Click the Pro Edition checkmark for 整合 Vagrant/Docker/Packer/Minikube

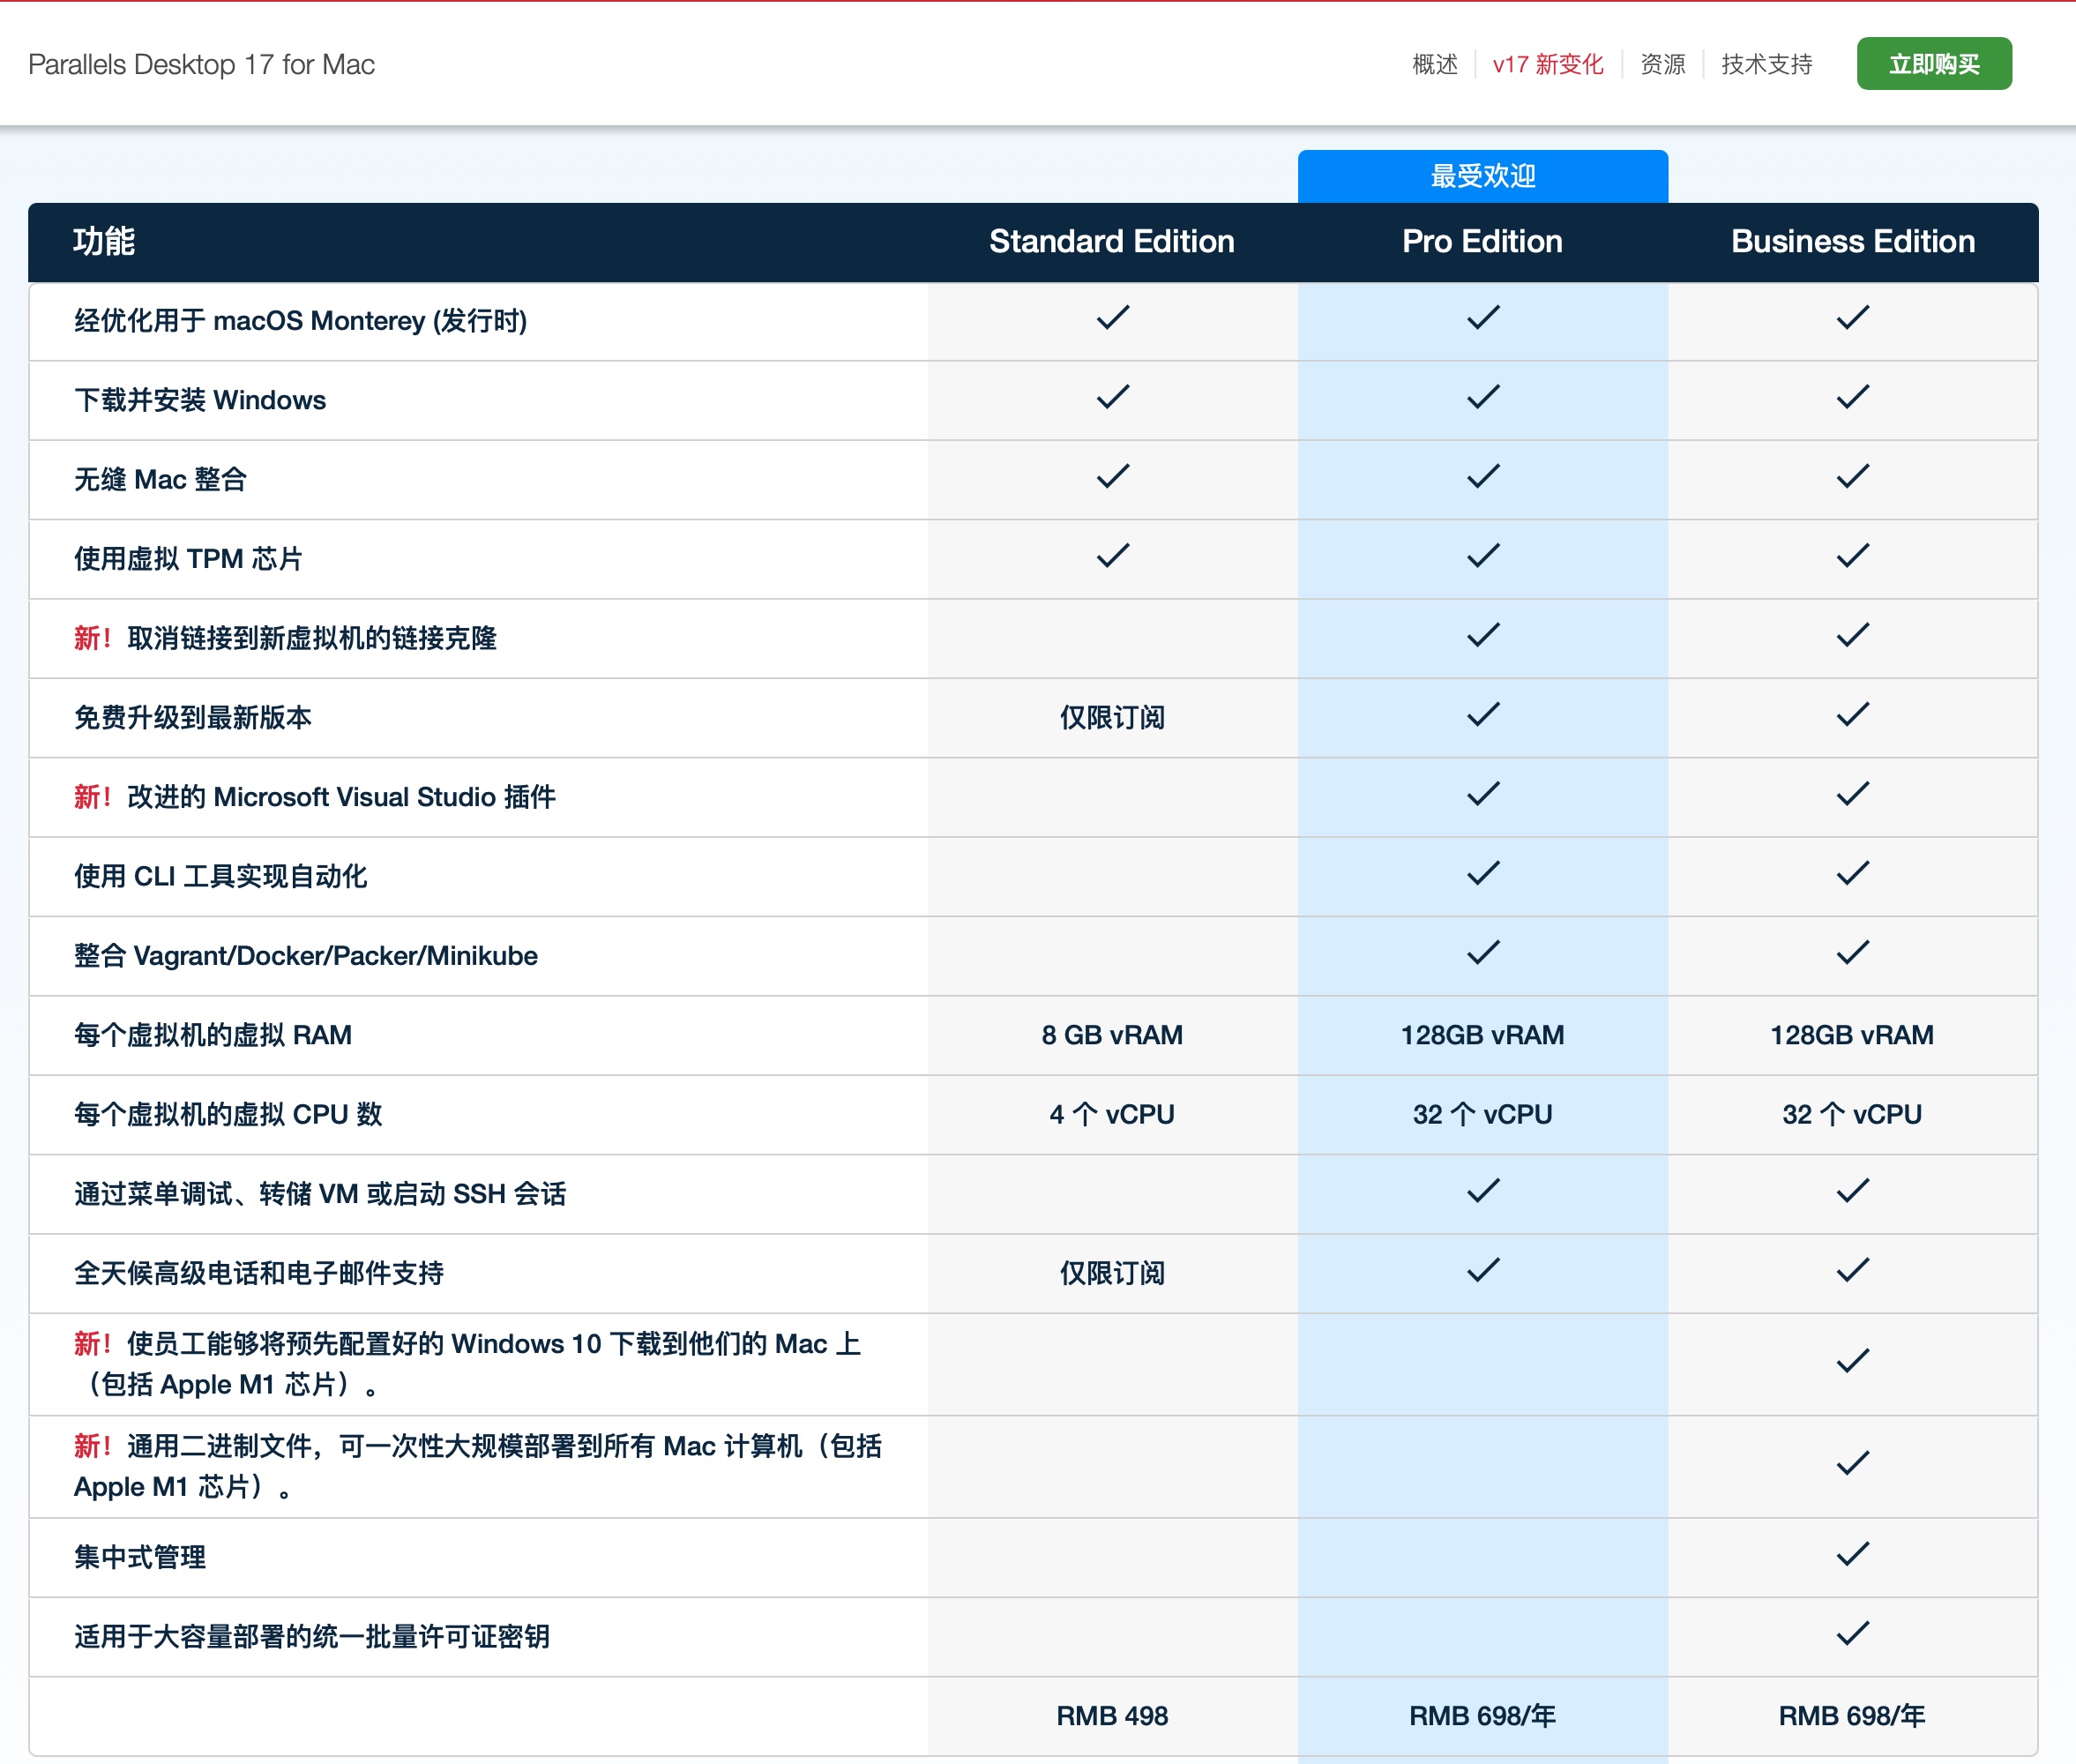1481,953
